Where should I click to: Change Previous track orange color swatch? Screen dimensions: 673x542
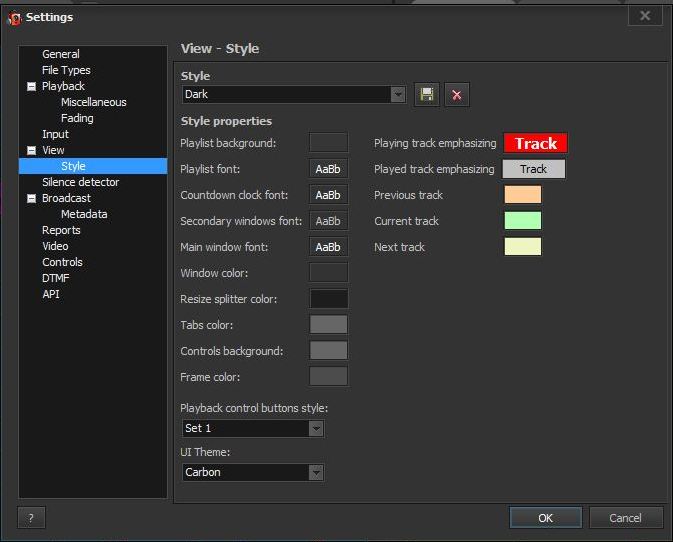(x=522, y=194)
